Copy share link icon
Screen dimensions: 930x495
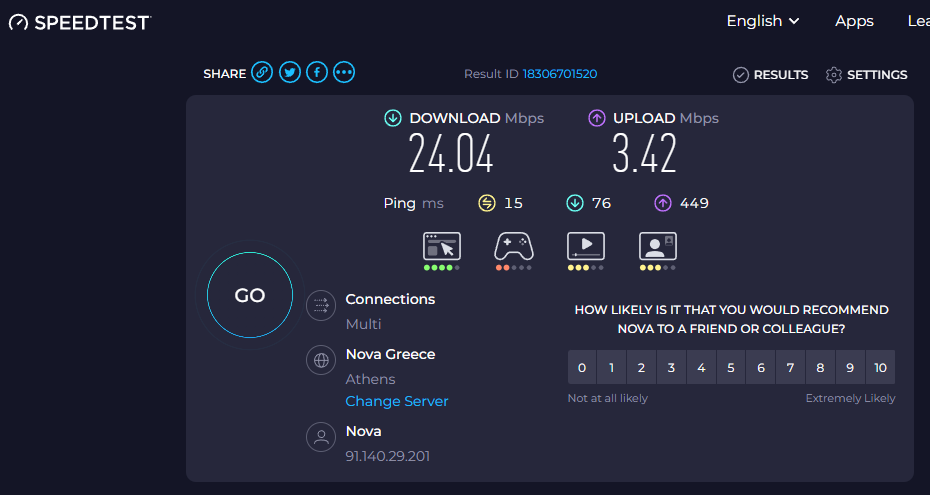point(262,72)
